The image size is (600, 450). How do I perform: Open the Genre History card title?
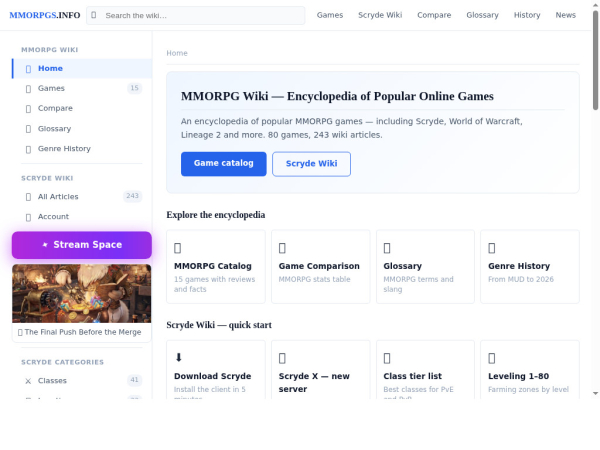(x=519, y=266)
